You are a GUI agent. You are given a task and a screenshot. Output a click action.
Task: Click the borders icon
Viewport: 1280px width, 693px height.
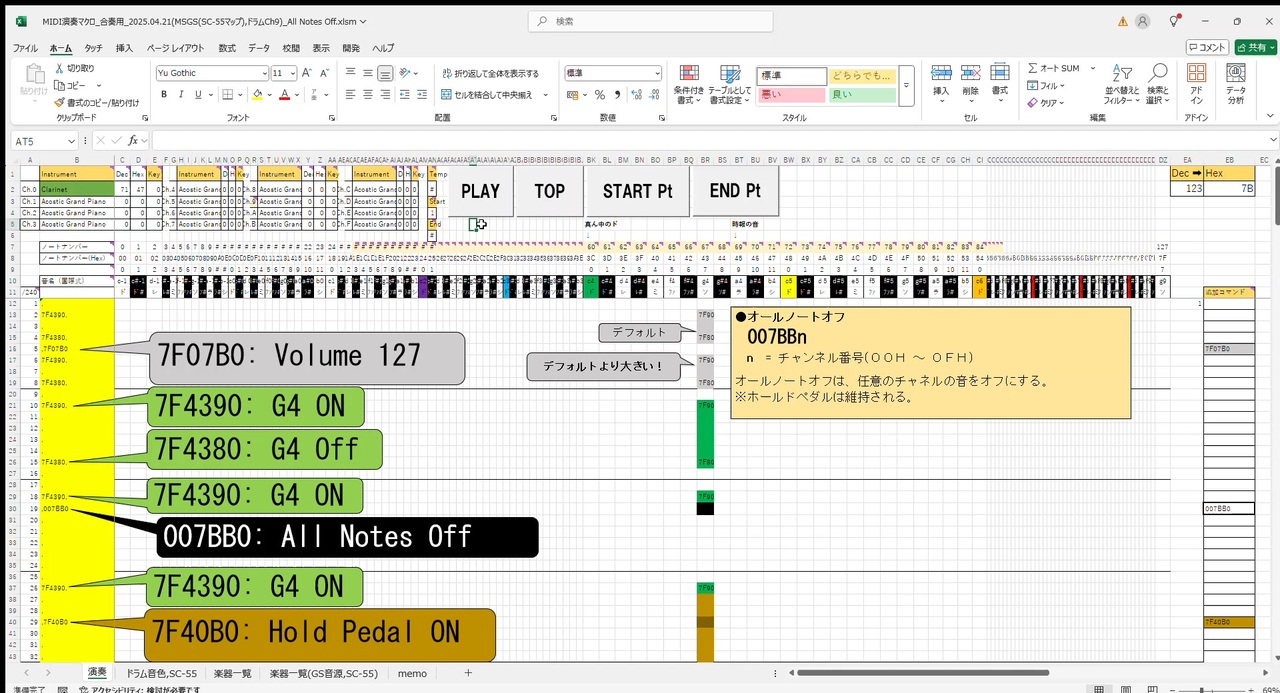point(226,95)
